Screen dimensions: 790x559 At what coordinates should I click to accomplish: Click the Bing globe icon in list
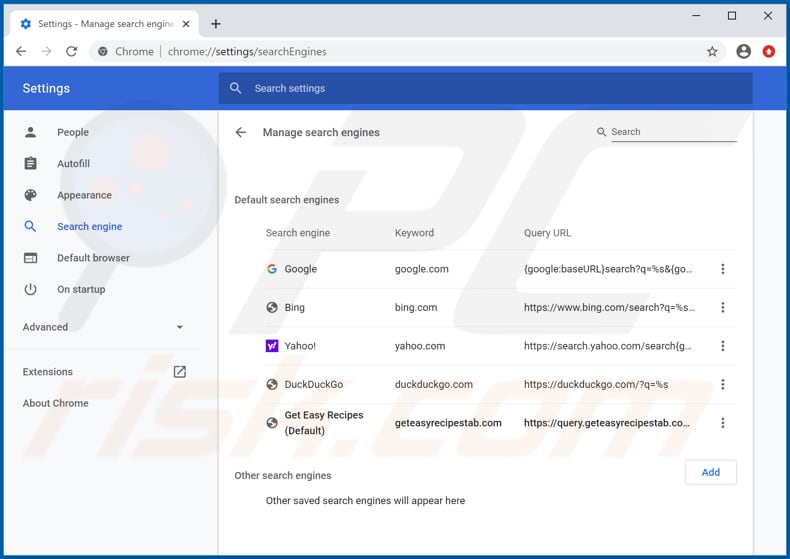tap(272, 308)
